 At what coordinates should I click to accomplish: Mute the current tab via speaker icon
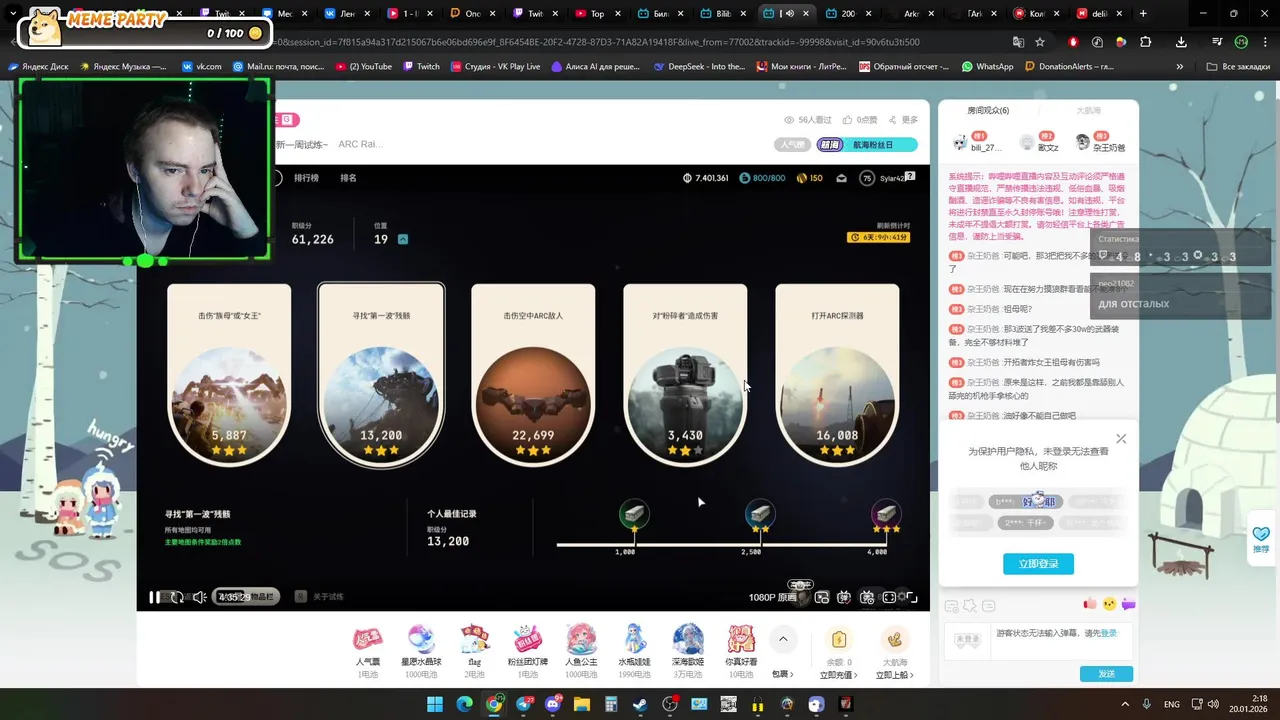(x=788, y=14)
